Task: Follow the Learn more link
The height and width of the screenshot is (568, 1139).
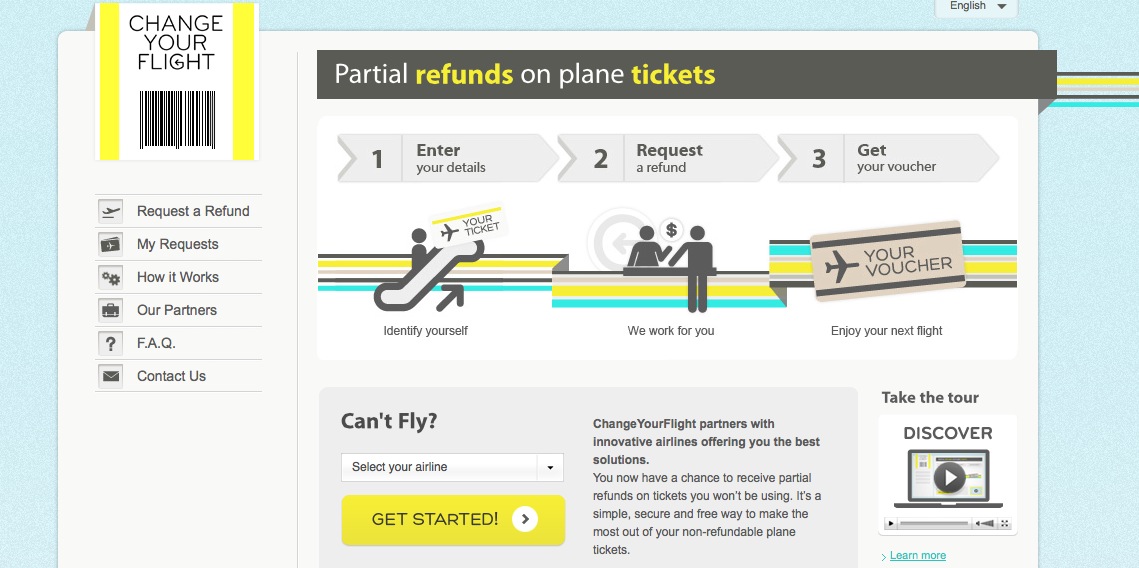Action: (x=917, y=556)
